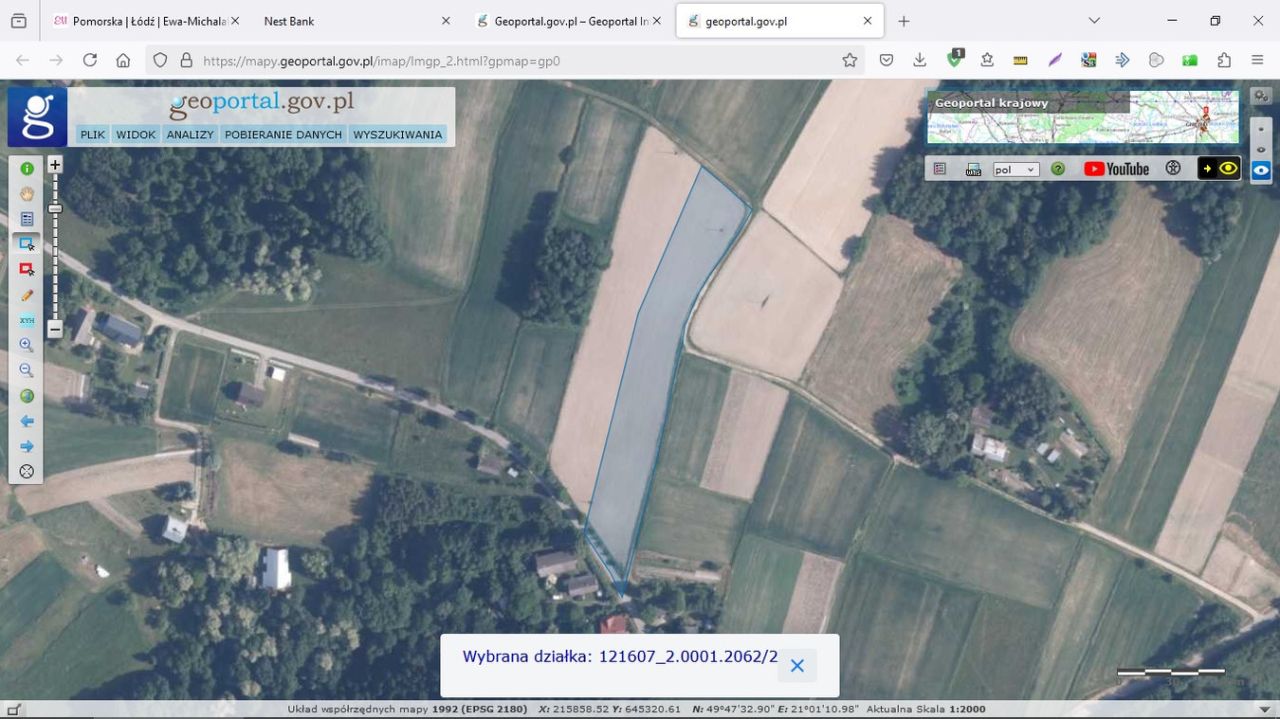This screenshot has height=719, width=1280.
Task: Click the YouTube link
Action: [1116, 168]
